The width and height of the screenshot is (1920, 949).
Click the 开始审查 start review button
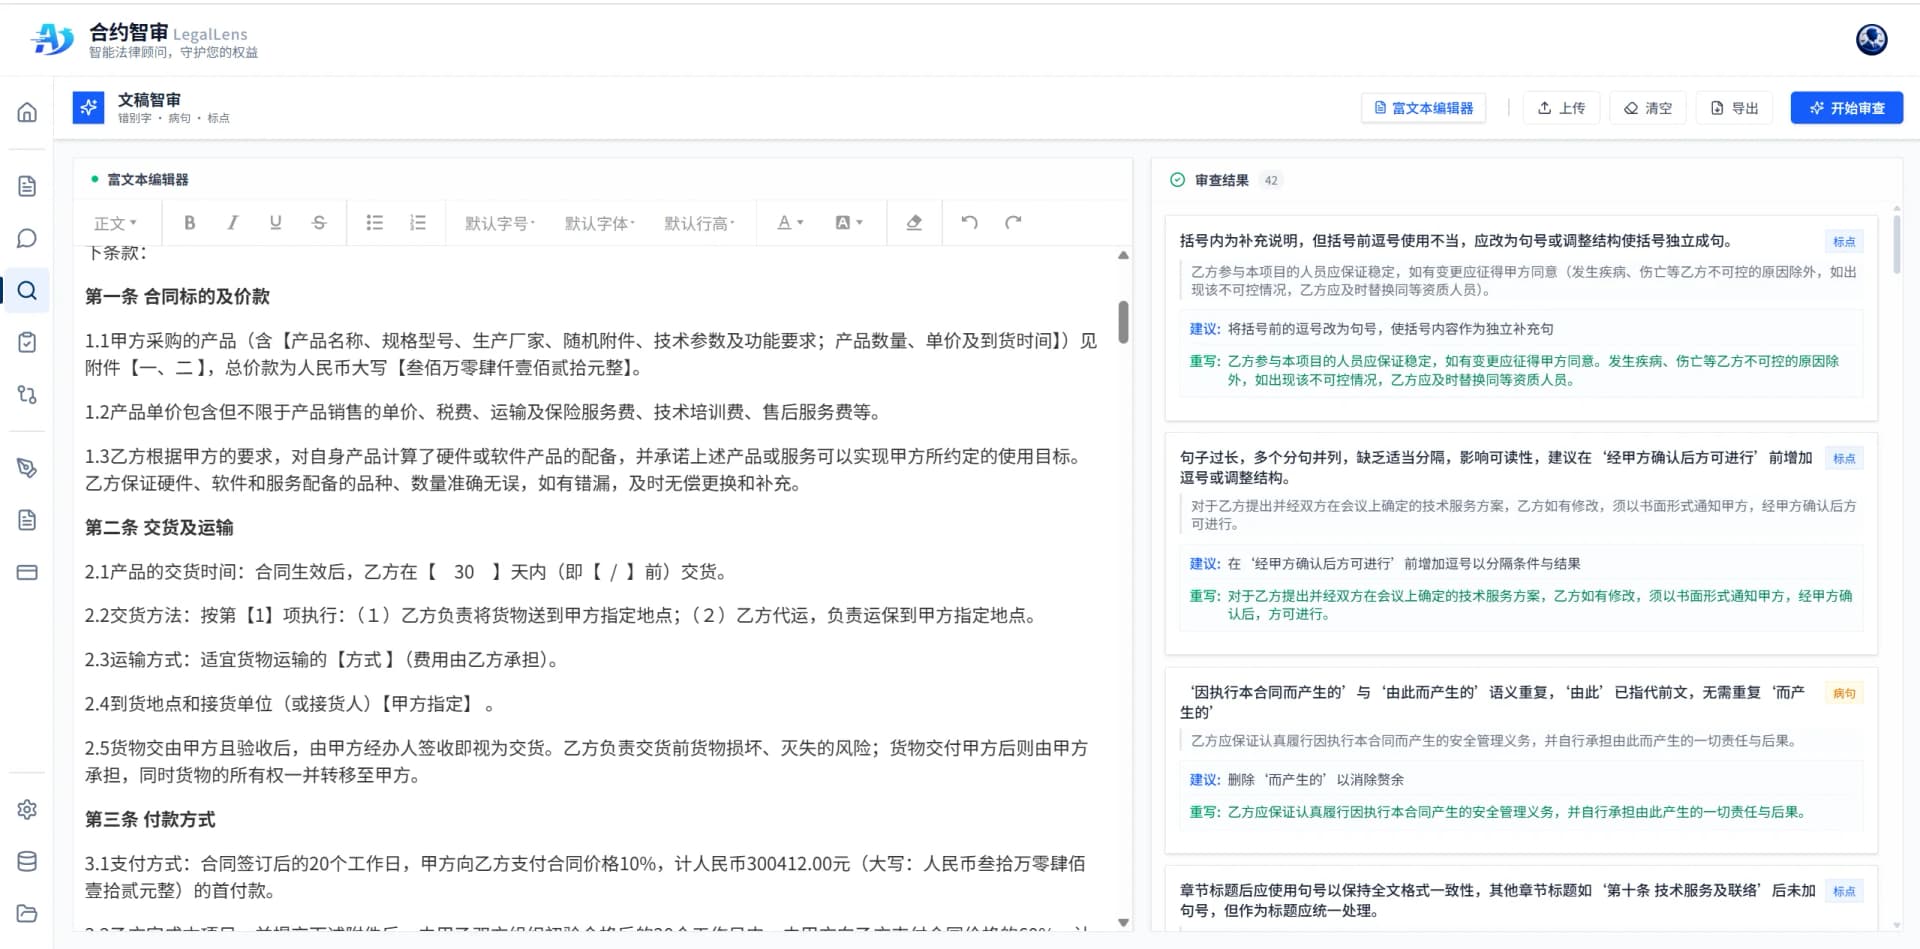click(x=1846, y=108)
